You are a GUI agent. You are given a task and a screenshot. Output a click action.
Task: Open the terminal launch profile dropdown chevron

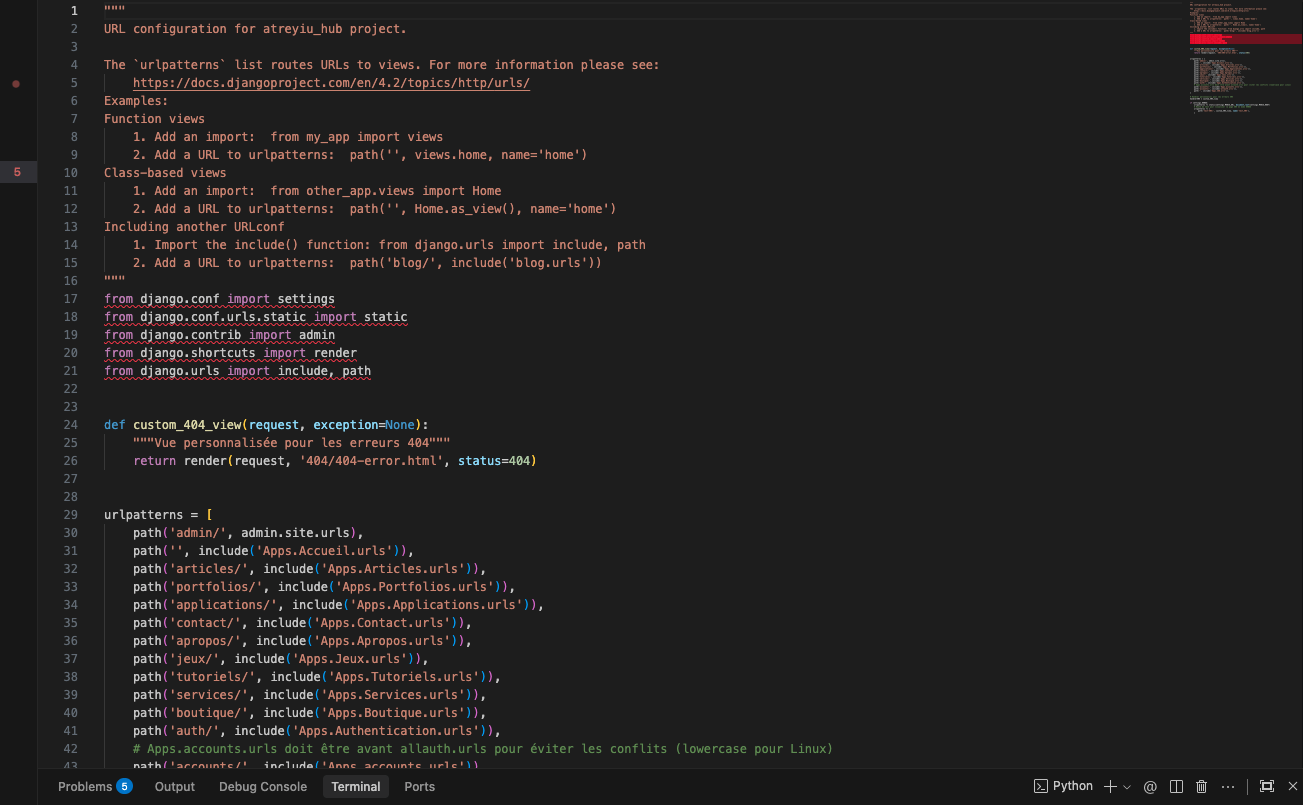pyautogui.click(x=1127, y=787)
